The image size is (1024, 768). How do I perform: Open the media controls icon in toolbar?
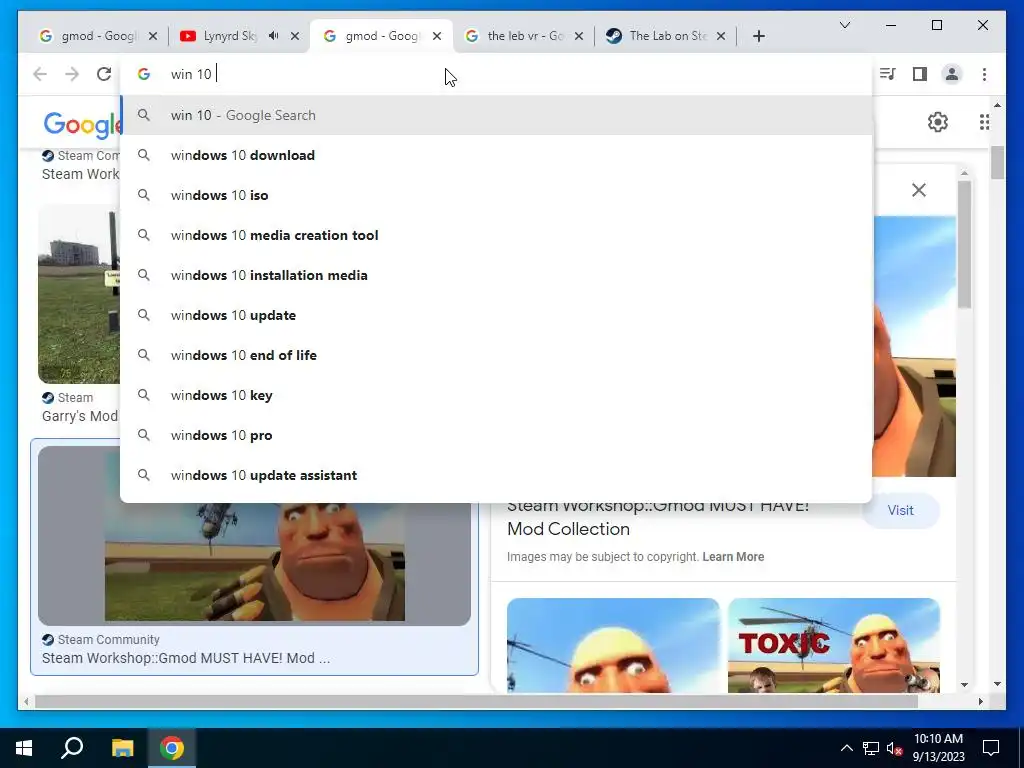888,74
